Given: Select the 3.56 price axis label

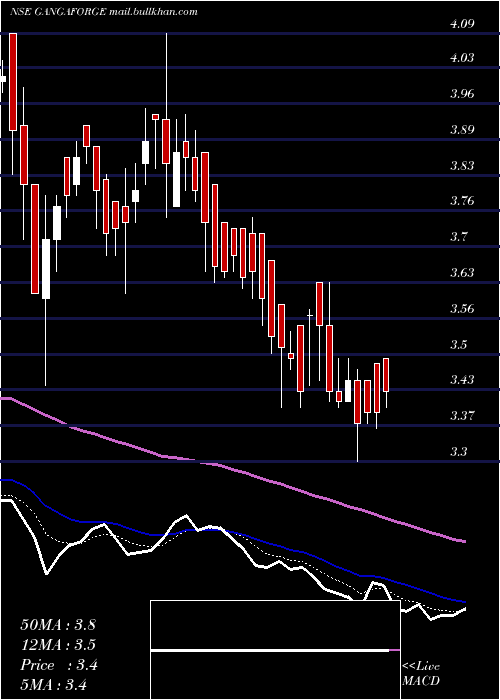Looking at the screenshot, I should [461, 308].
